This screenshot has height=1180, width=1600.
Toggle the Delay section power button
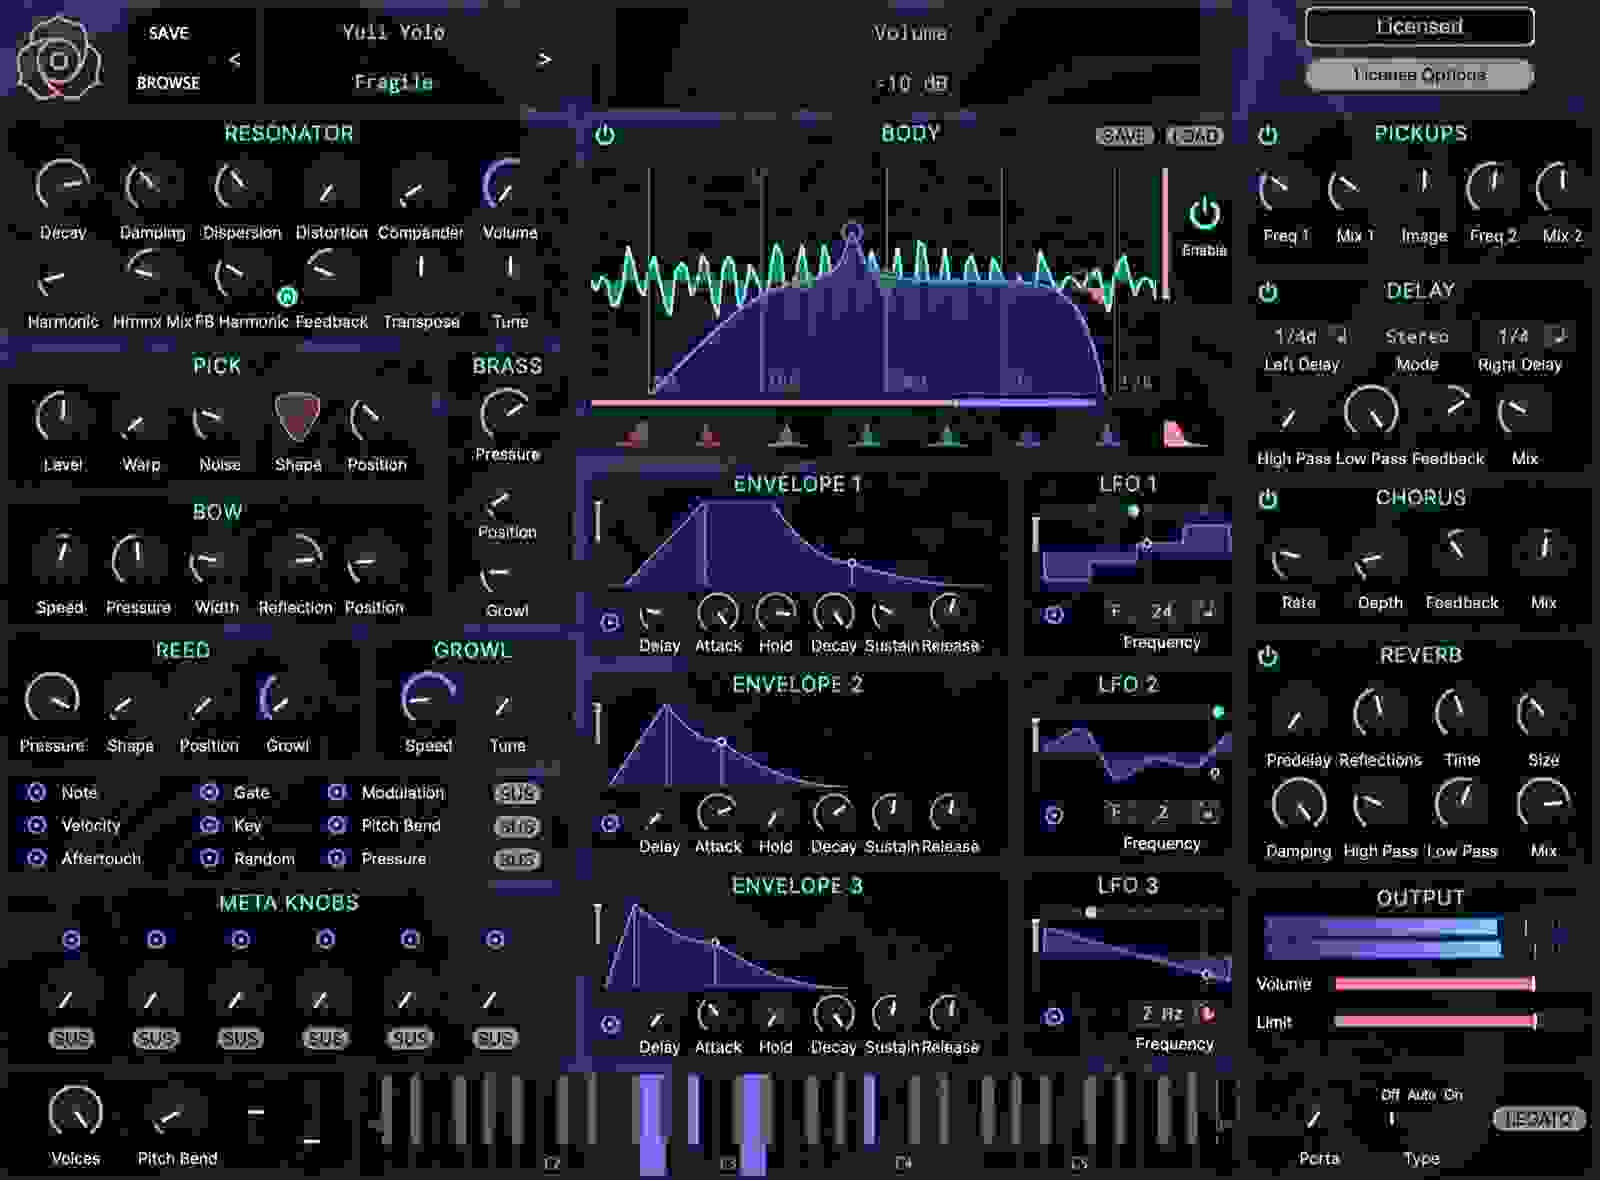tap(1268, 290)
